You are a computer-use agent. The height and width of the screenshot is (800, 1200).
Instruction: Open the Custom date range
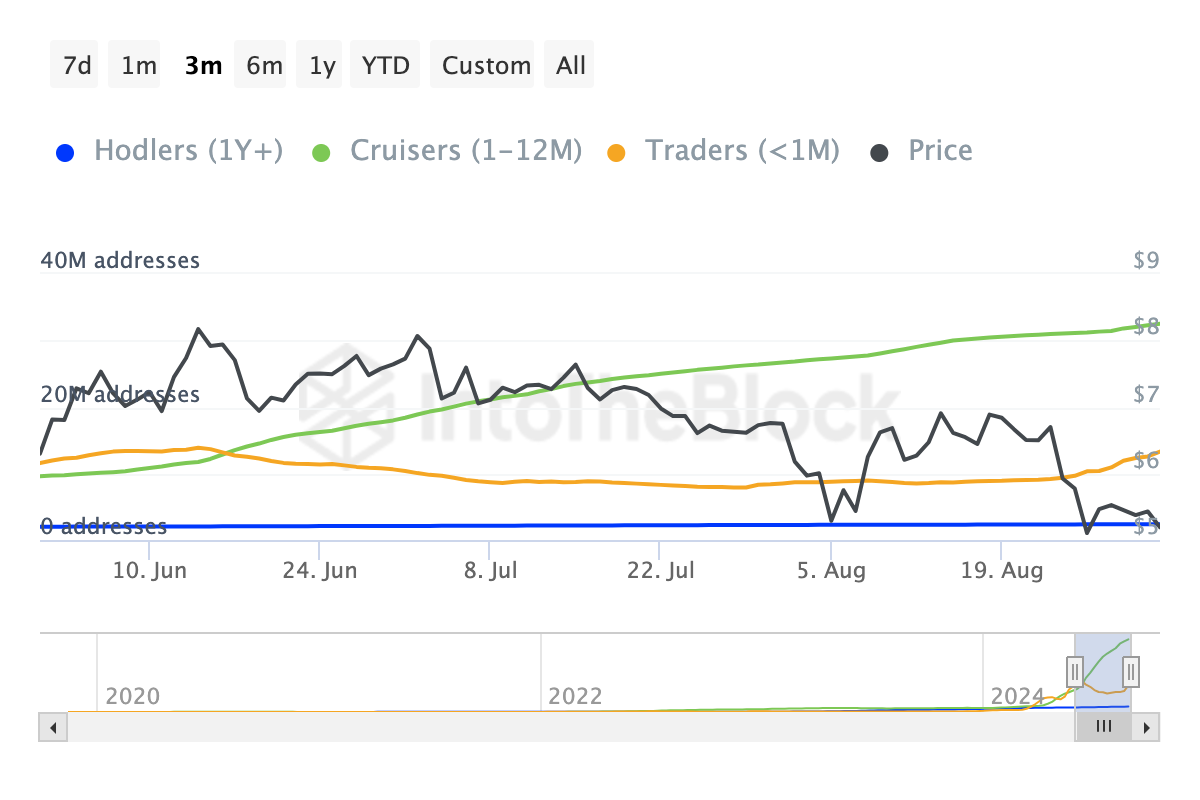487,65
